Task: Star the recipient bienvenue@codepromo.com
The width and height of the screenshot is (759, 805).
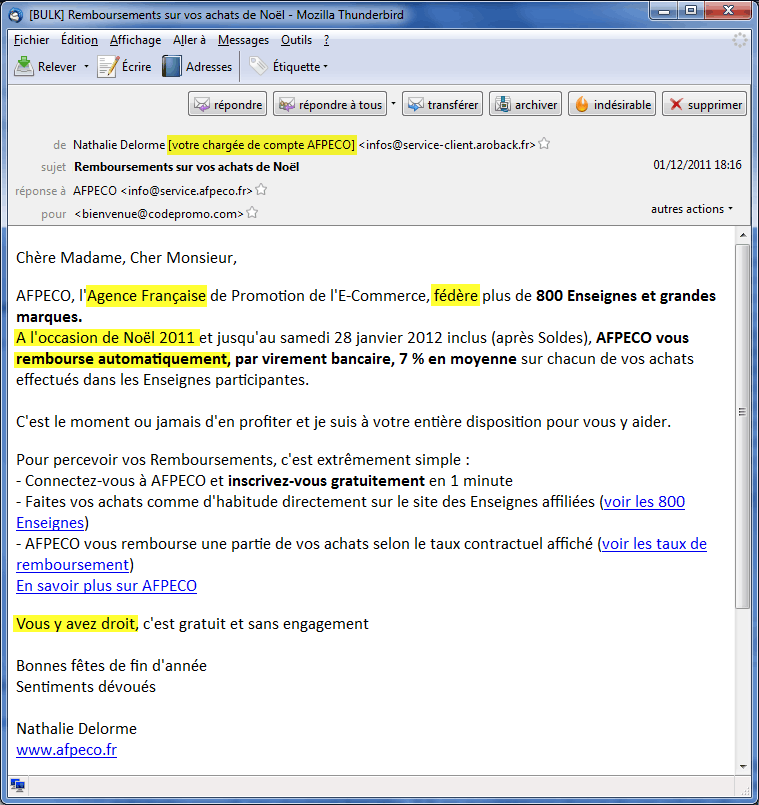Action: click(252, 212)
